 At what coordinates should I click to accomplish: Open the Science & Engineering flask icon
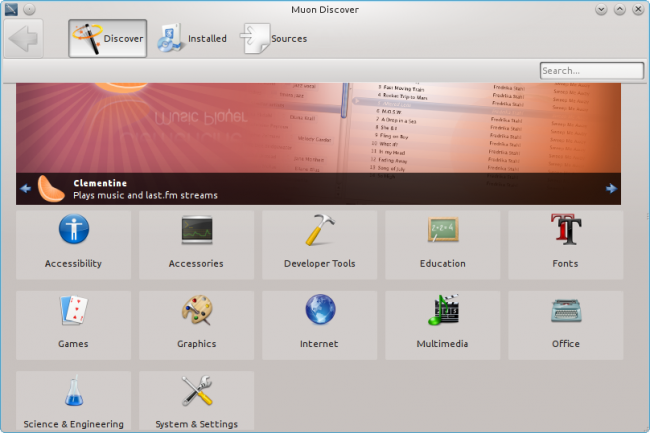pyautogui.click(x=74, y=390)
